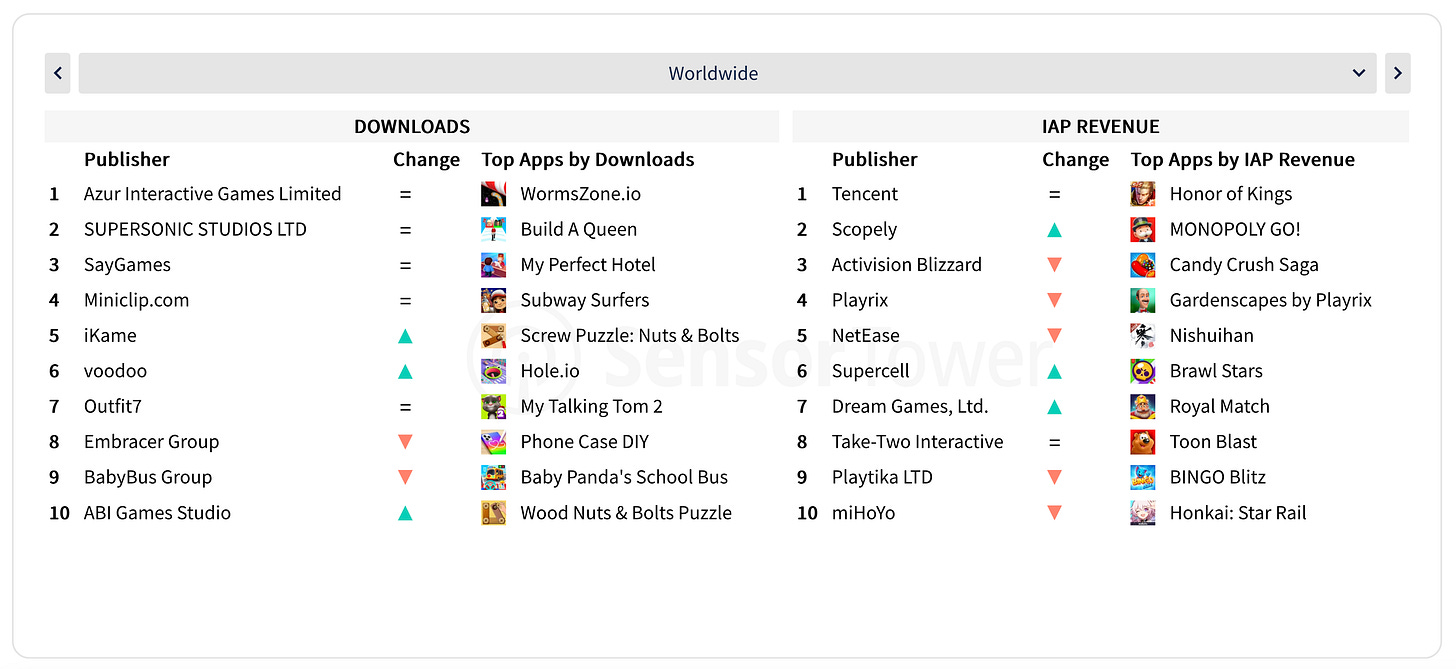Click the Royal Match app icon
Image resolution: width=1456 pixels, height=669 pixels.
[1142, 407]
